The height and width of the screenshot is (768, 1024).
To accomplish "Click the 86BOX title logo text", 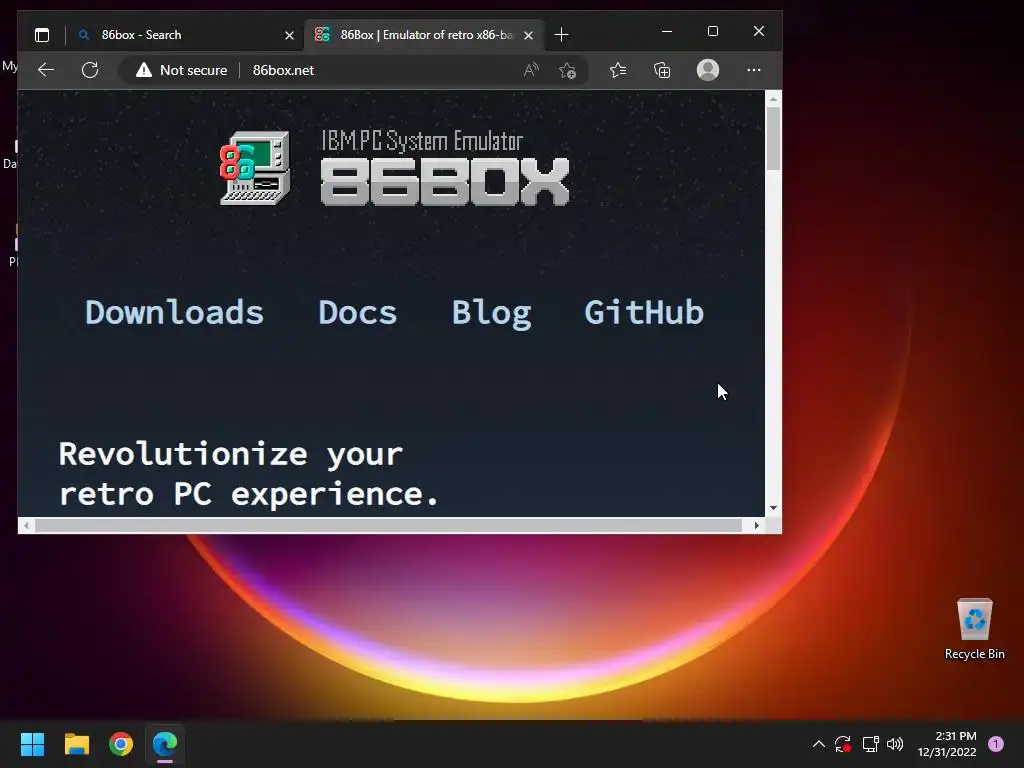I will (x=445, y=182).
